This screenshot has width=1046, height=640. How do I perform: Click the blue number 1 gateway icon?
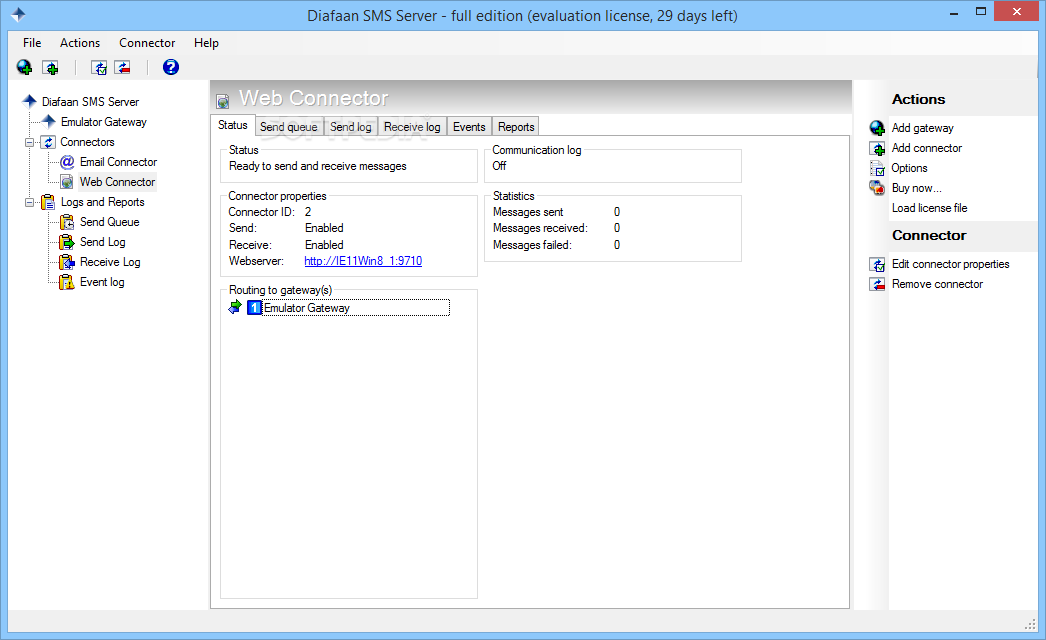point(254,308)
